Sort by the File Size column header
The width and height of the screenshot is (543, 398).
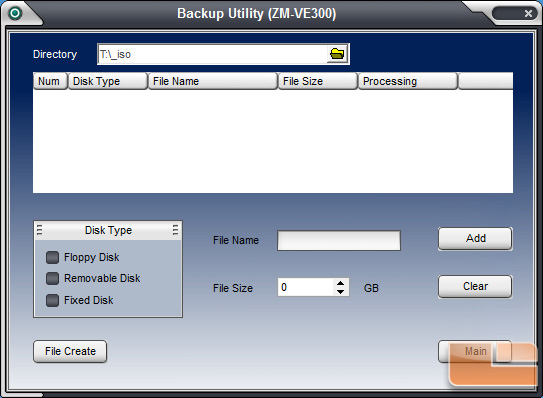coord(318,81)
